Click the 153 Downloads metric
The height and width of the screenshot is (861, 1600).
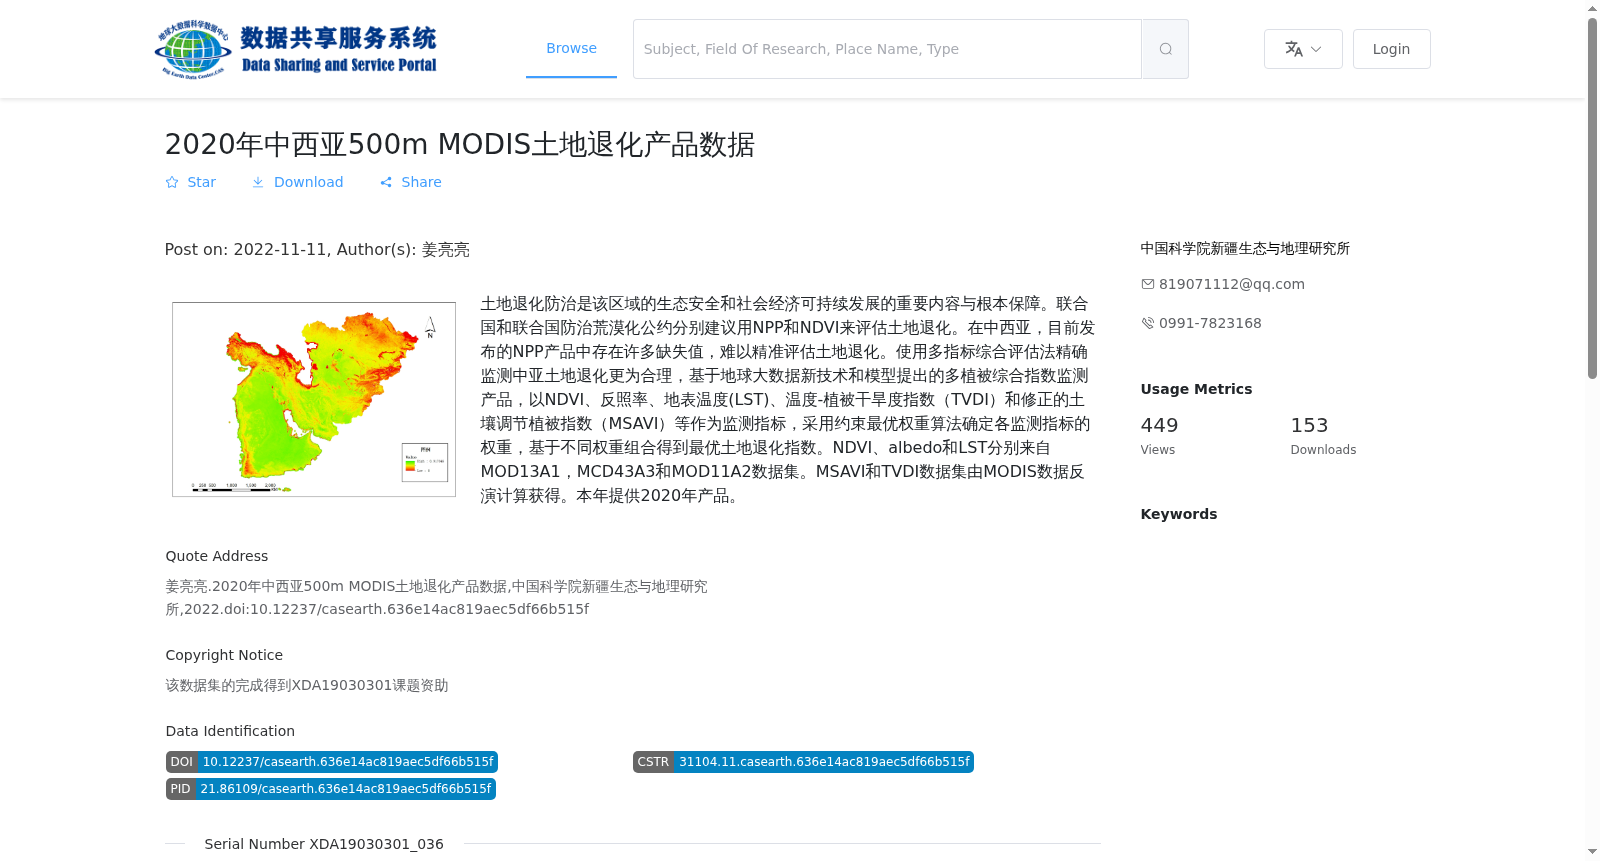1323,436
